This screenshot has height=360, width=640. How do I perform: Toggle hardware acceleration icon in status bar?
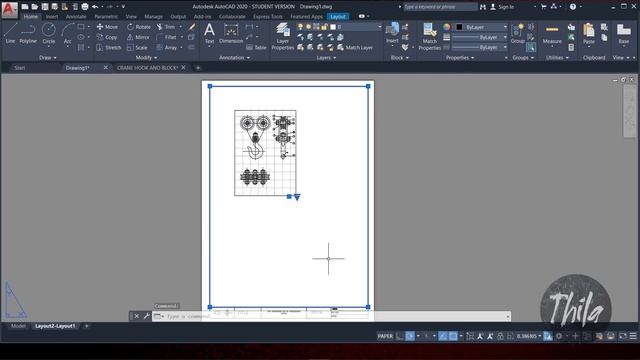tap(610, 336)
